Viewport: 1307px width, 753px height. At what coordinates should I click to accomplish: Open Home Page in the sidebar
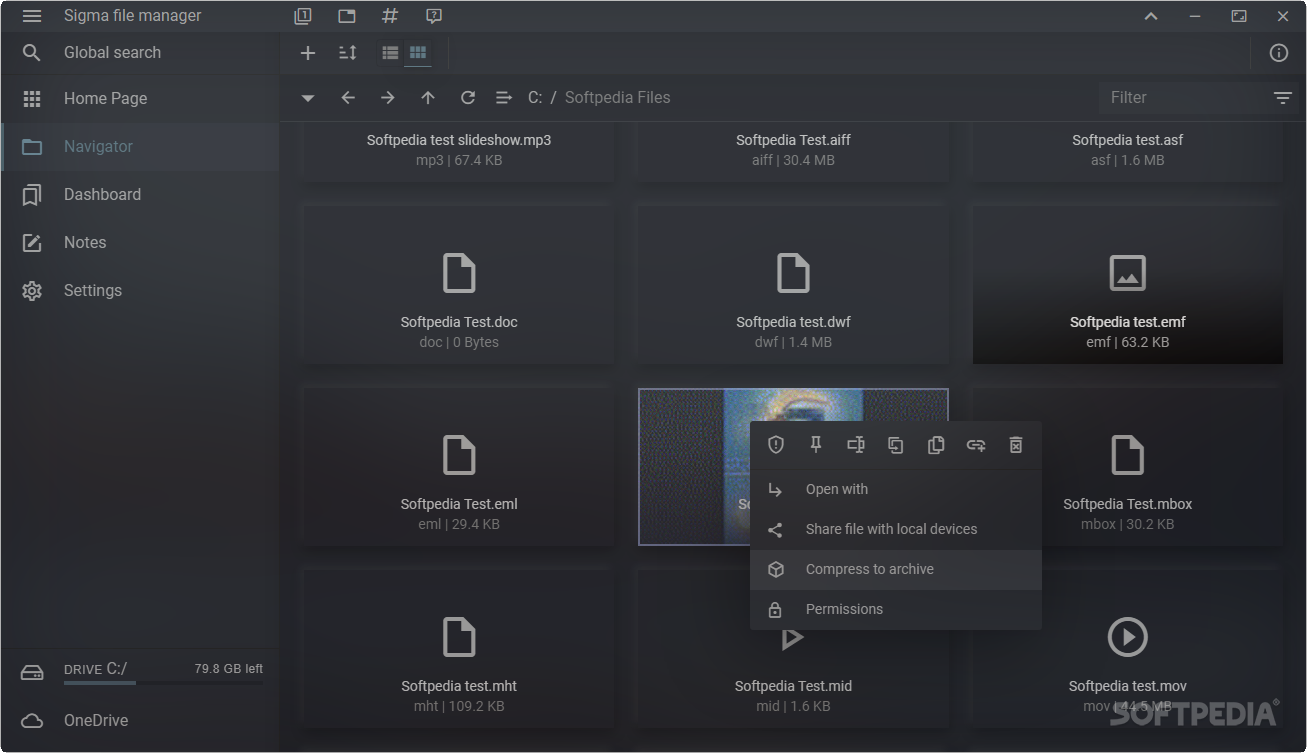click(140, 99)
